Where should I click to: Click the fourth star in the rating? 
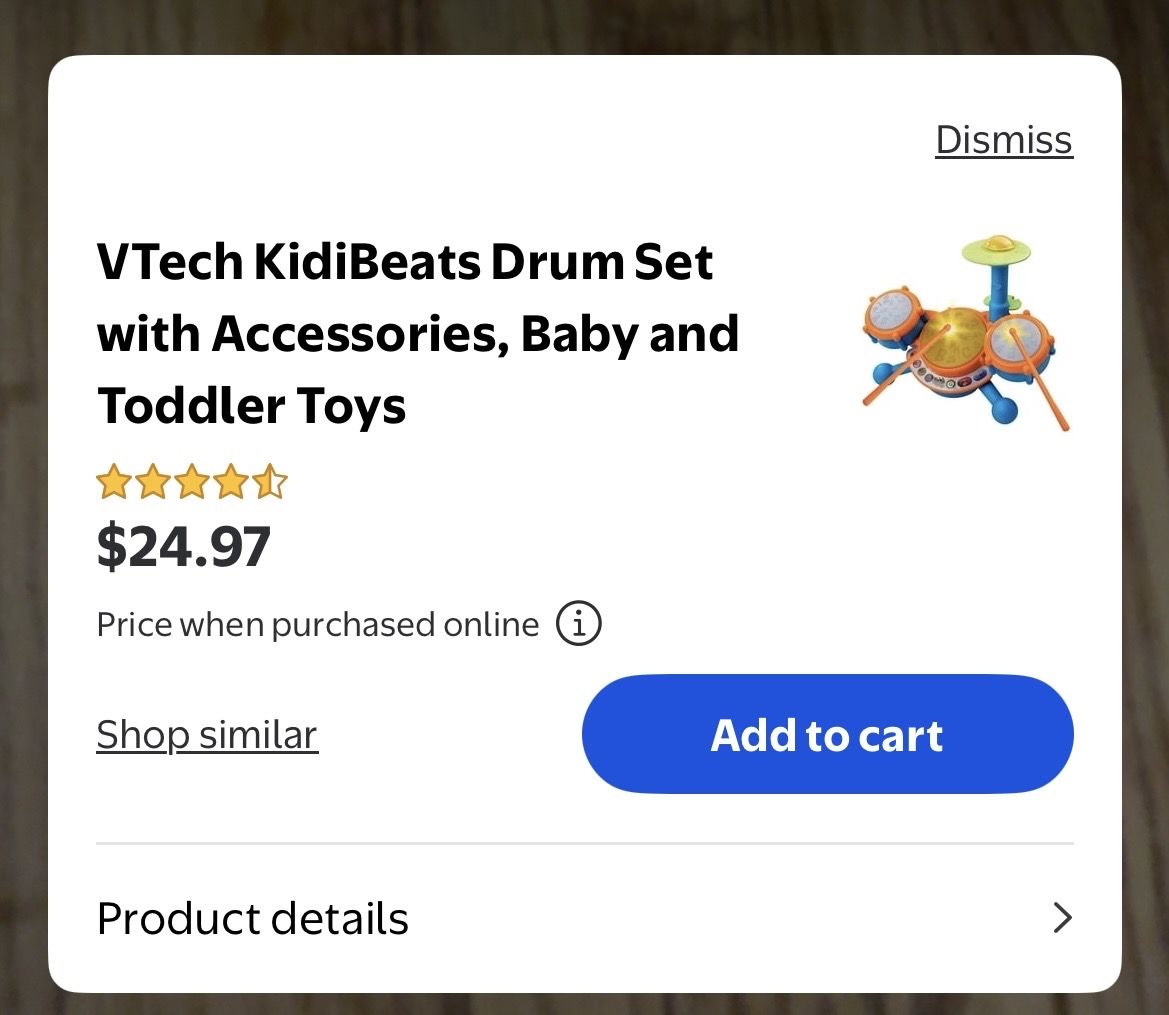pos(231,483)
